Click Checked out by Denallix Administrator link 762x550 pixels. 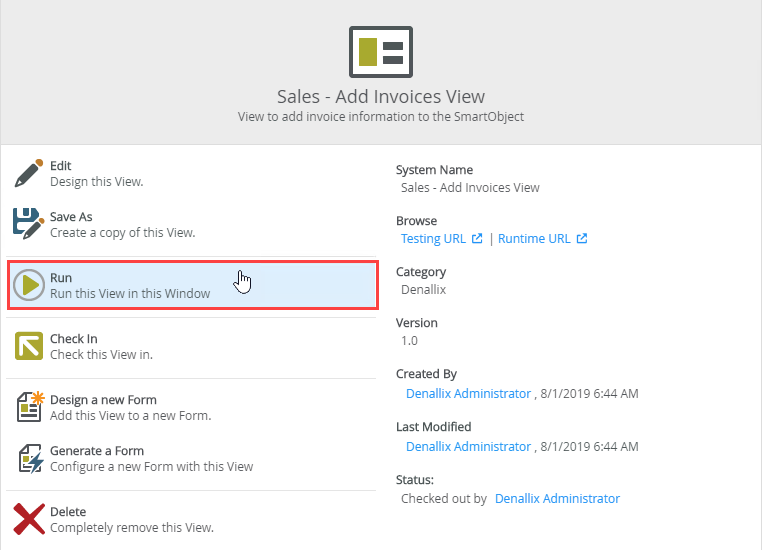click(x=557, y=498)
